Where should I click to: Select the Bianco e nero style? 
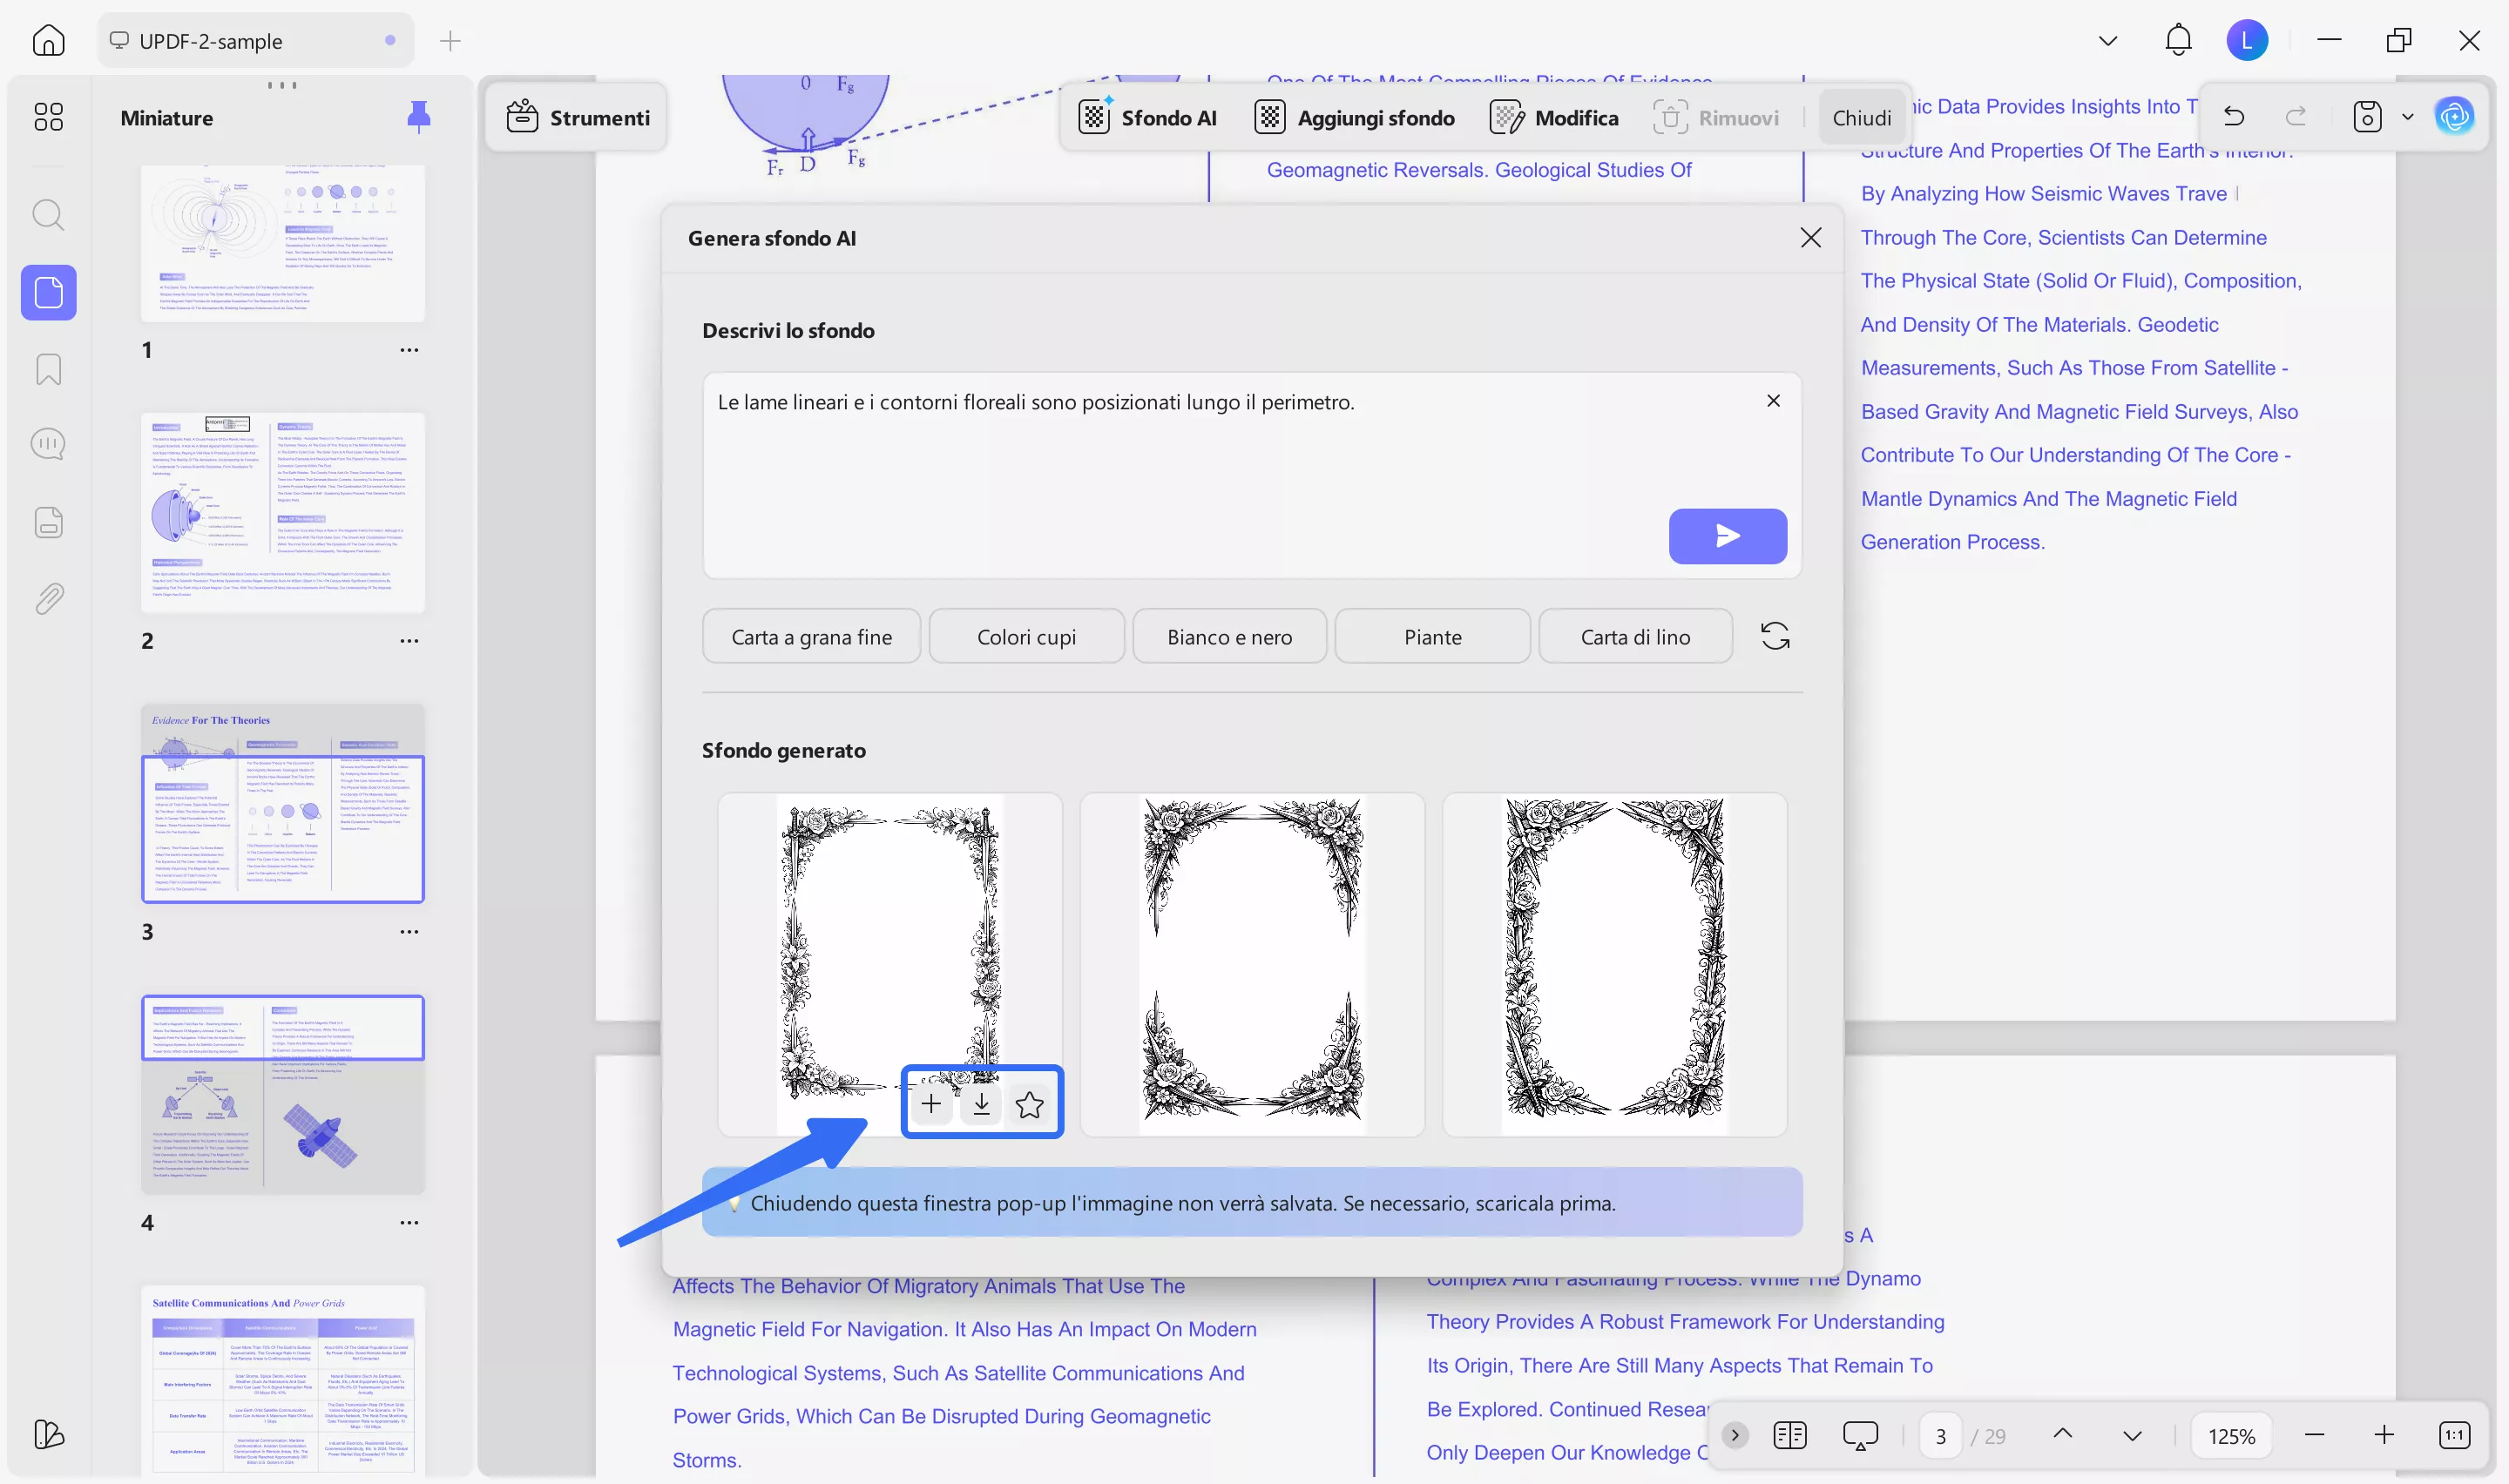pos(1229,636)
